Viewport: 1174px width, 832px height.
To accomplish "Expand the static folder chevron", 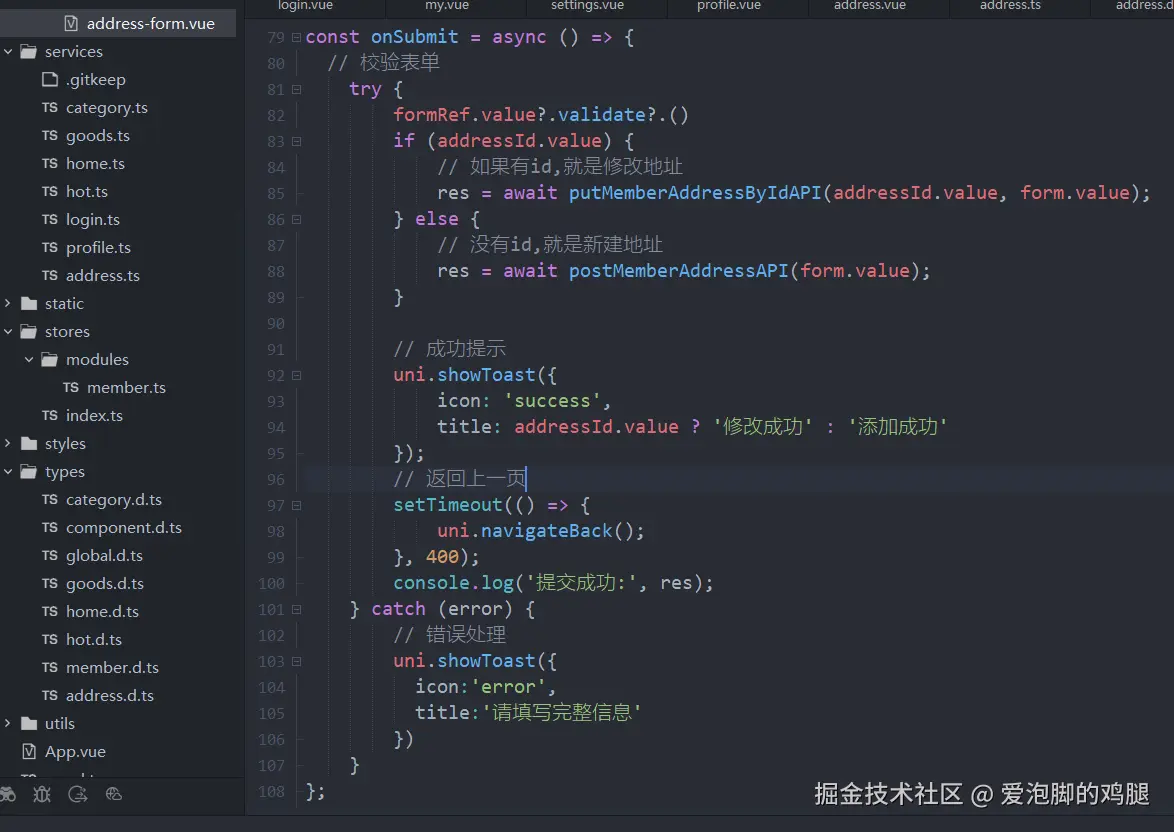I will coord(8,303).
